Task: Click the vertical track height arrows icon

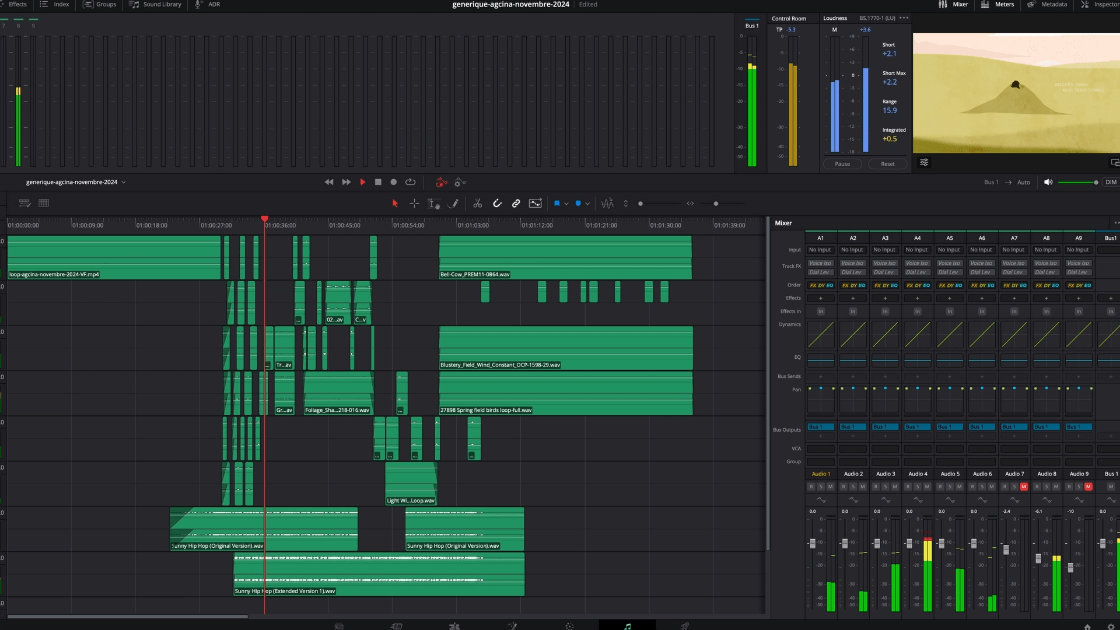Action: click(x=626, y=204)
